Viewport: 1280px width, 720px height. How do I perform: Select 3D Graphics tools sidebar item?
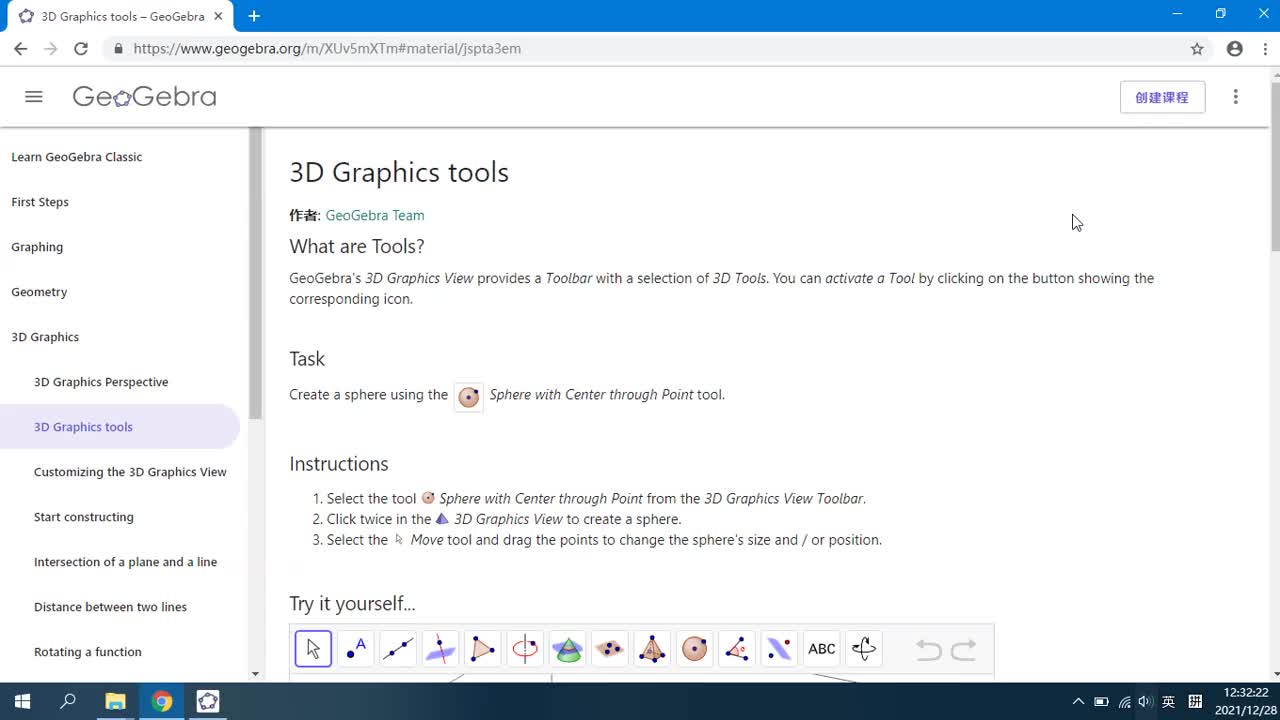[119, 427]
